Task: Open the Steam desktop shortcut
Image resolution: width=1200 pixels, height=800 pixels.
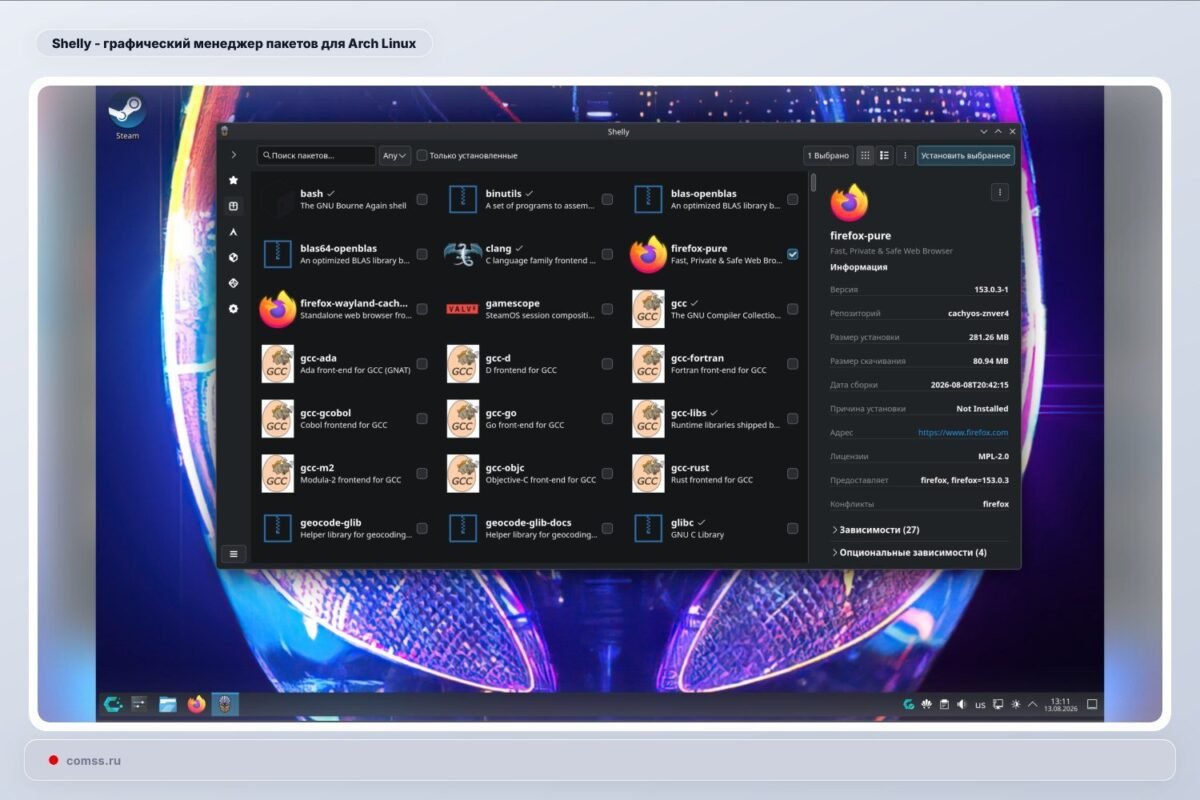Action: pyautogui.click(x=126, y=115)
